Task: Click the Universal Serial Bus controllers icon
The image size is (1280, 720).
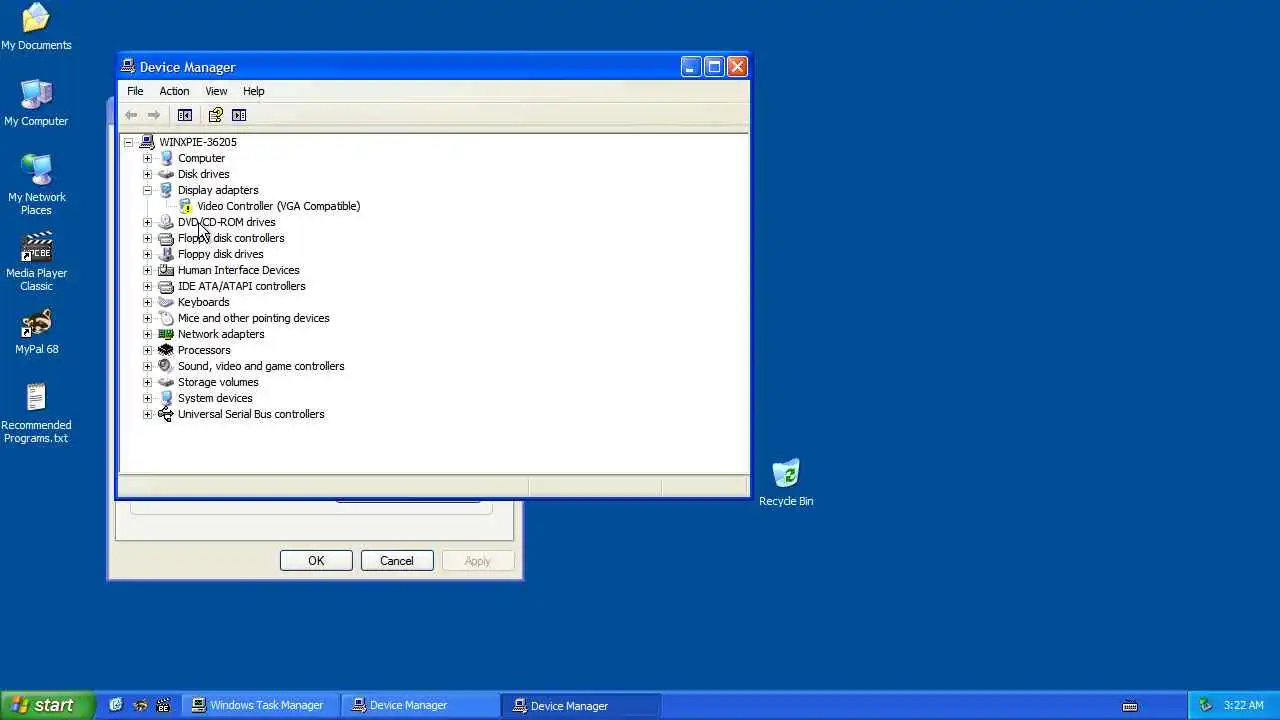Action: click(166, 414)
